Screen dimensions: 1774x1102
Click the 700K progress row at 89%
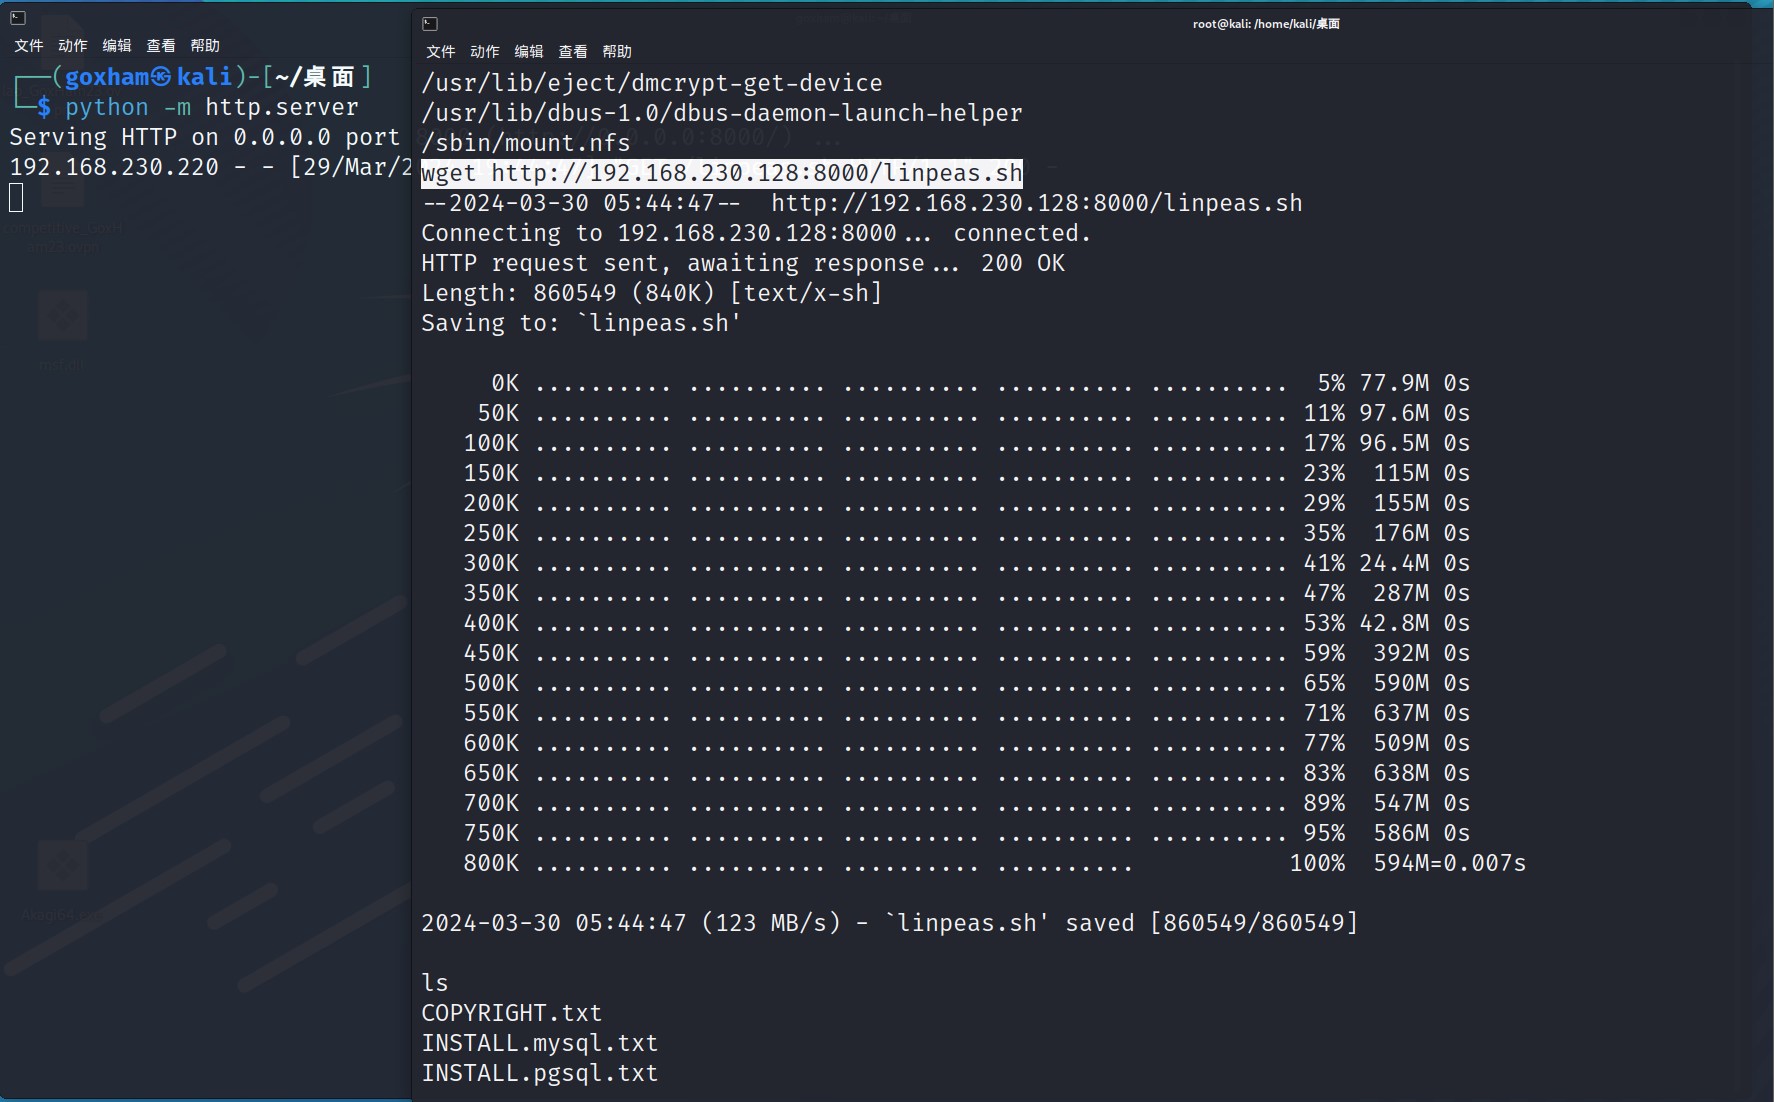[966, 803]
